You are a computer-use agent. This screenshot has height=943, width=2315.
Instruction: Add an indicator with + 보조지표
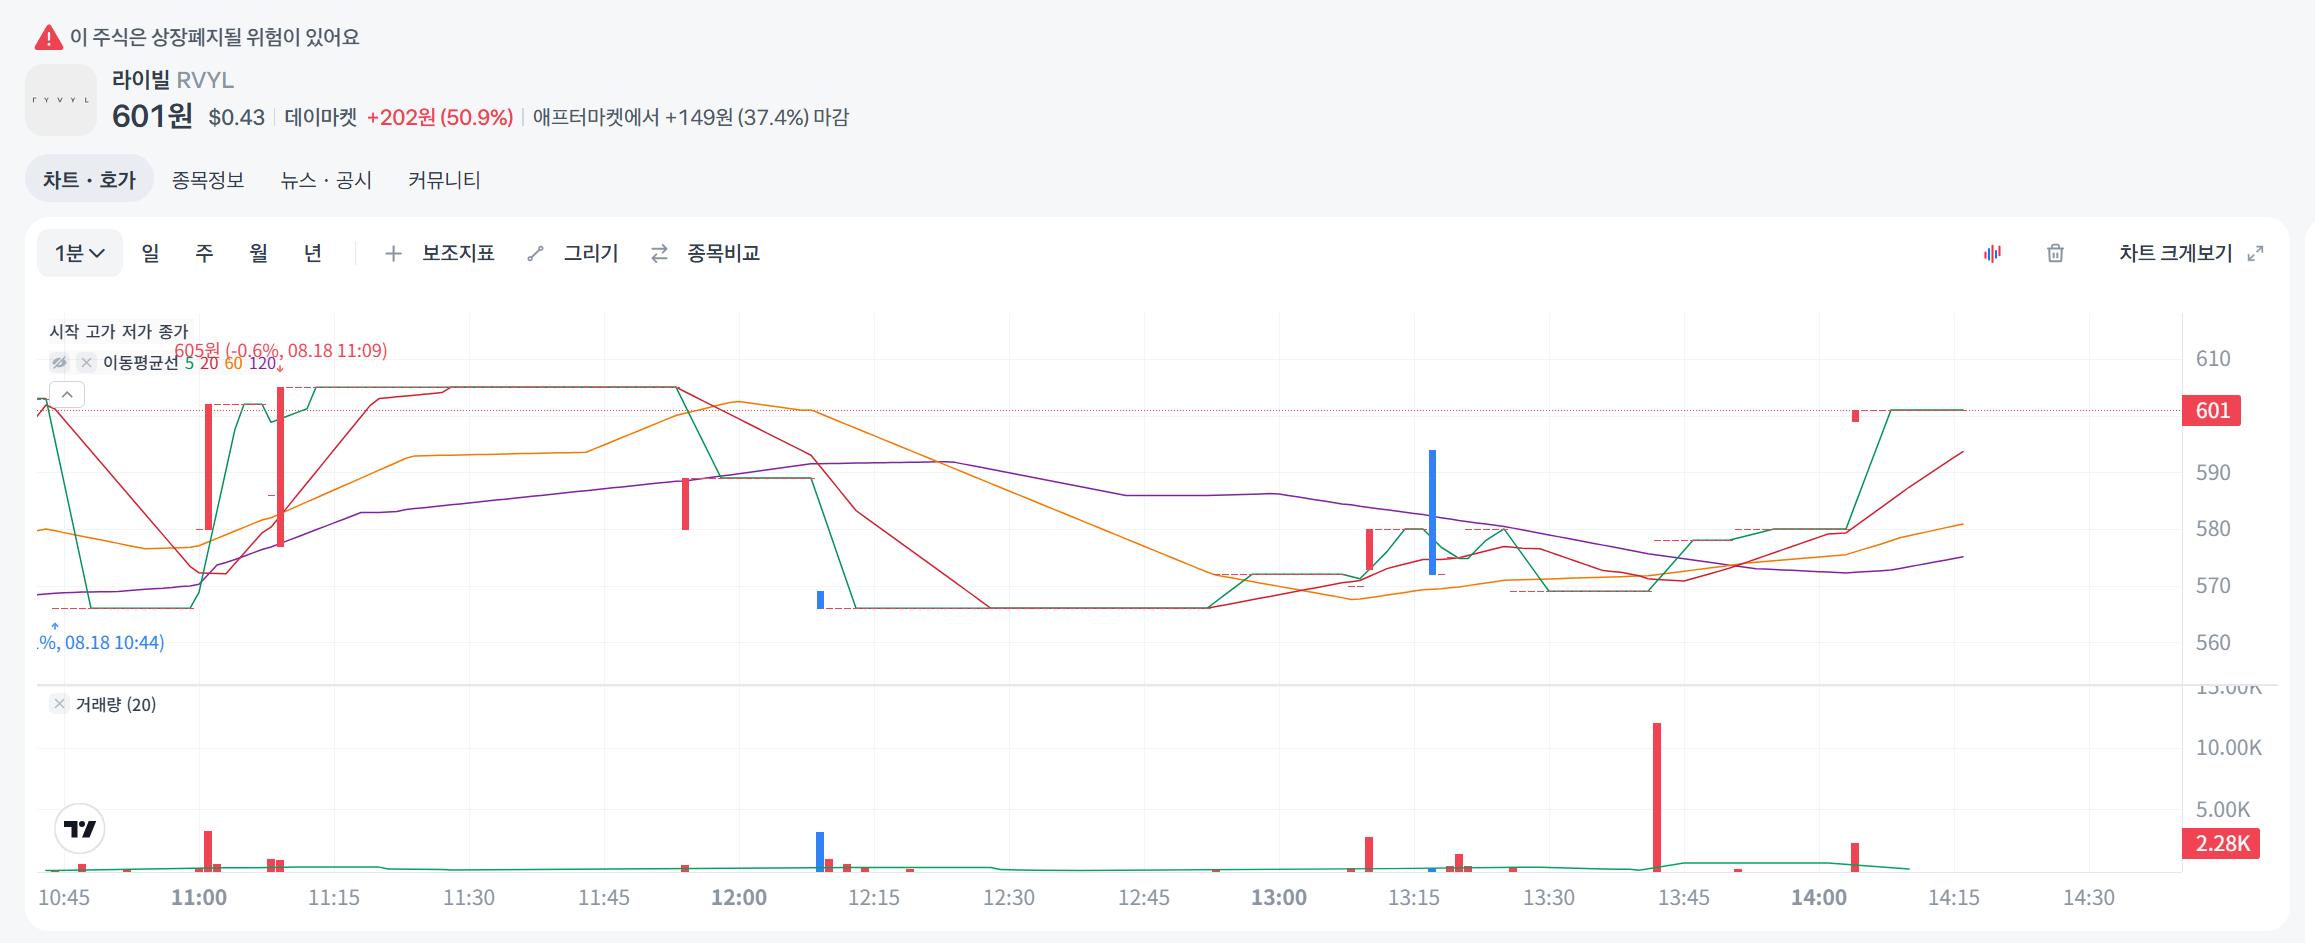[440, 253]
